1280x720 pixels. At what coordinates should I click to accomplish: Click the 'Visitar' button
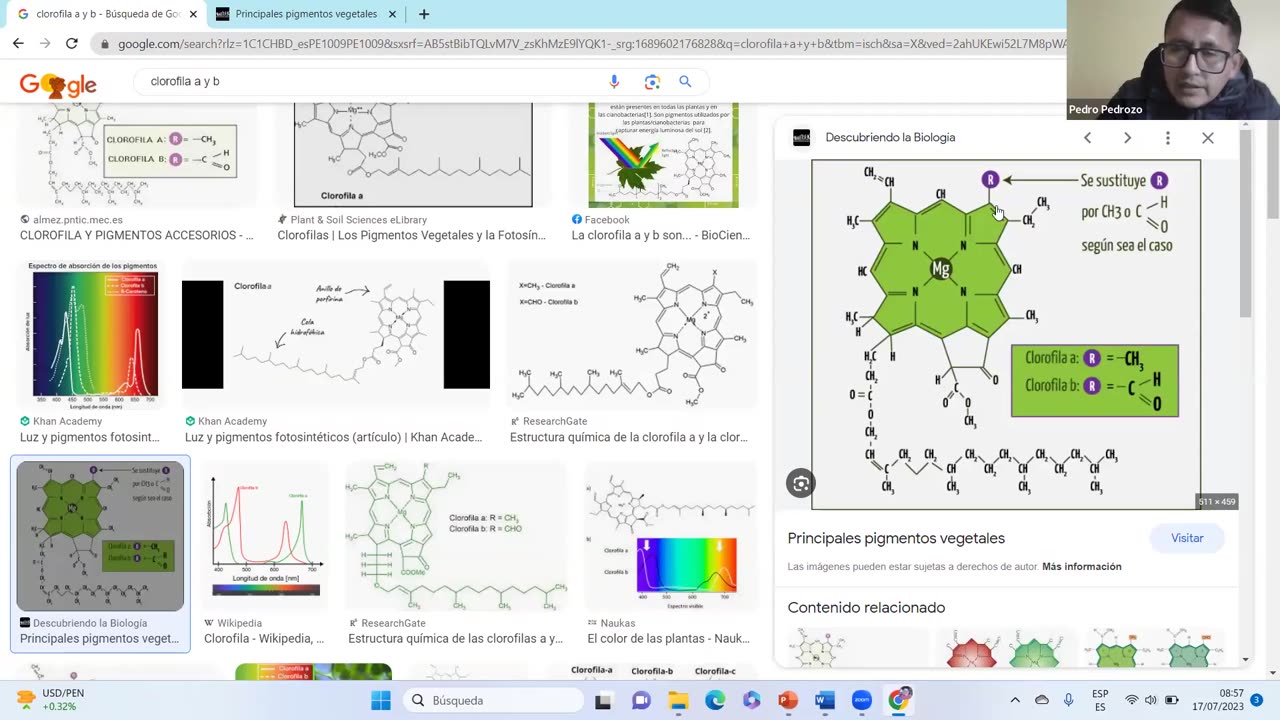tap(1187, 538)
